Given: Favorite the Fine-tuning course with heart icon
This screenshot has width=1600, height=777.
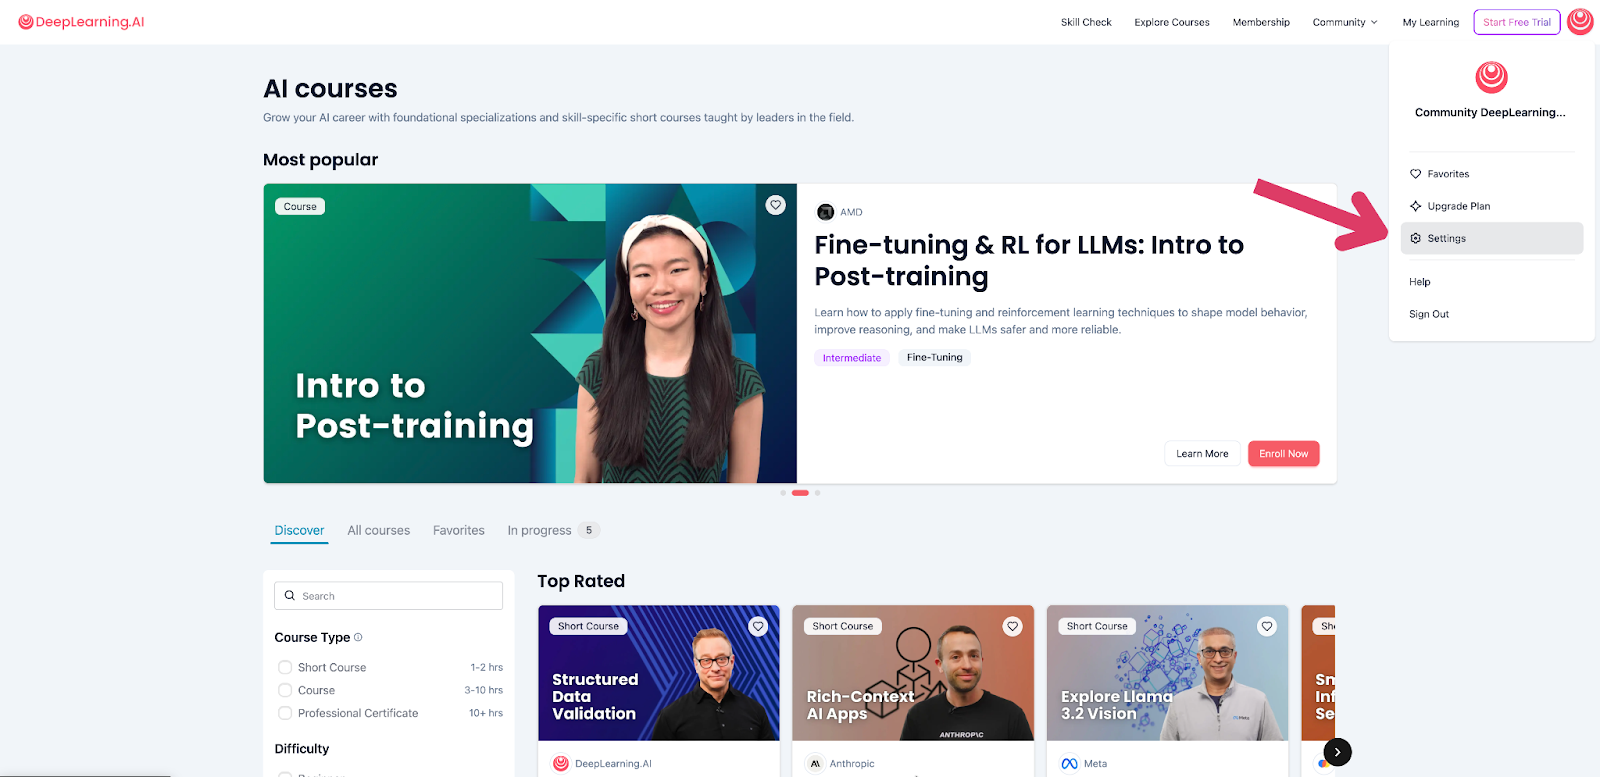Looking at the screenshot, I should tap(775, 205).
